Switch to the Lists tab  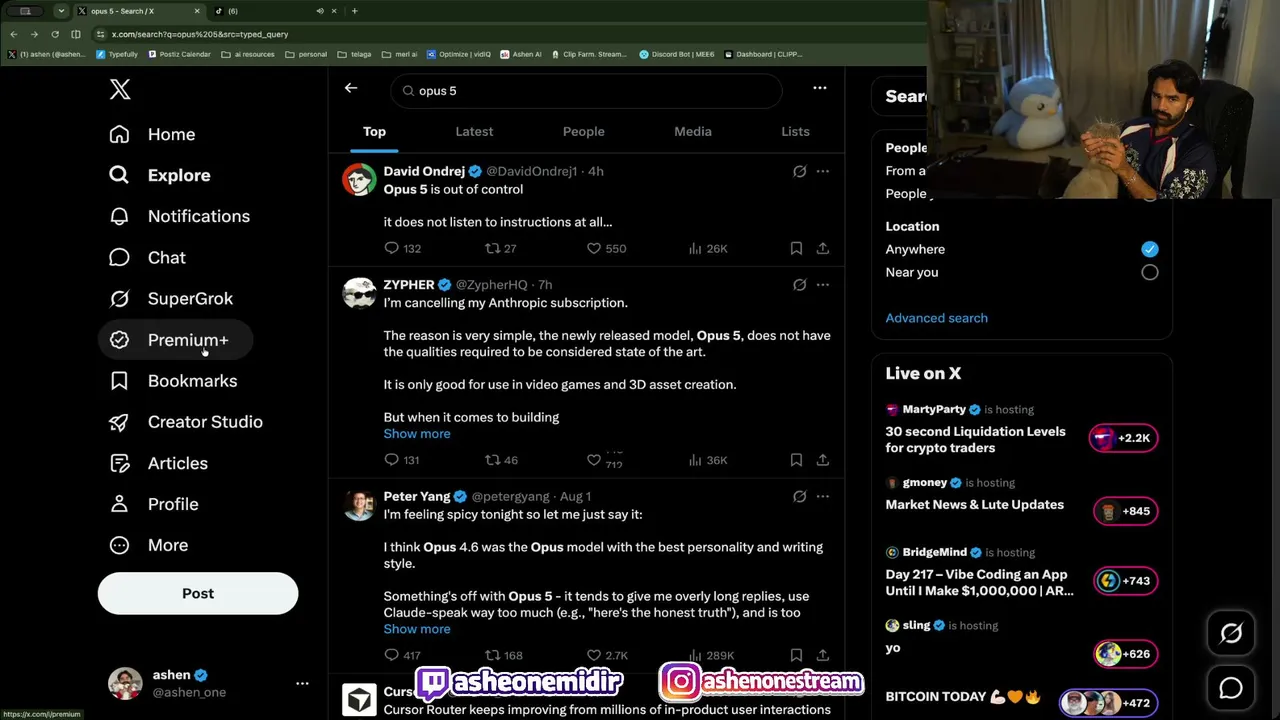coord(795,131)
